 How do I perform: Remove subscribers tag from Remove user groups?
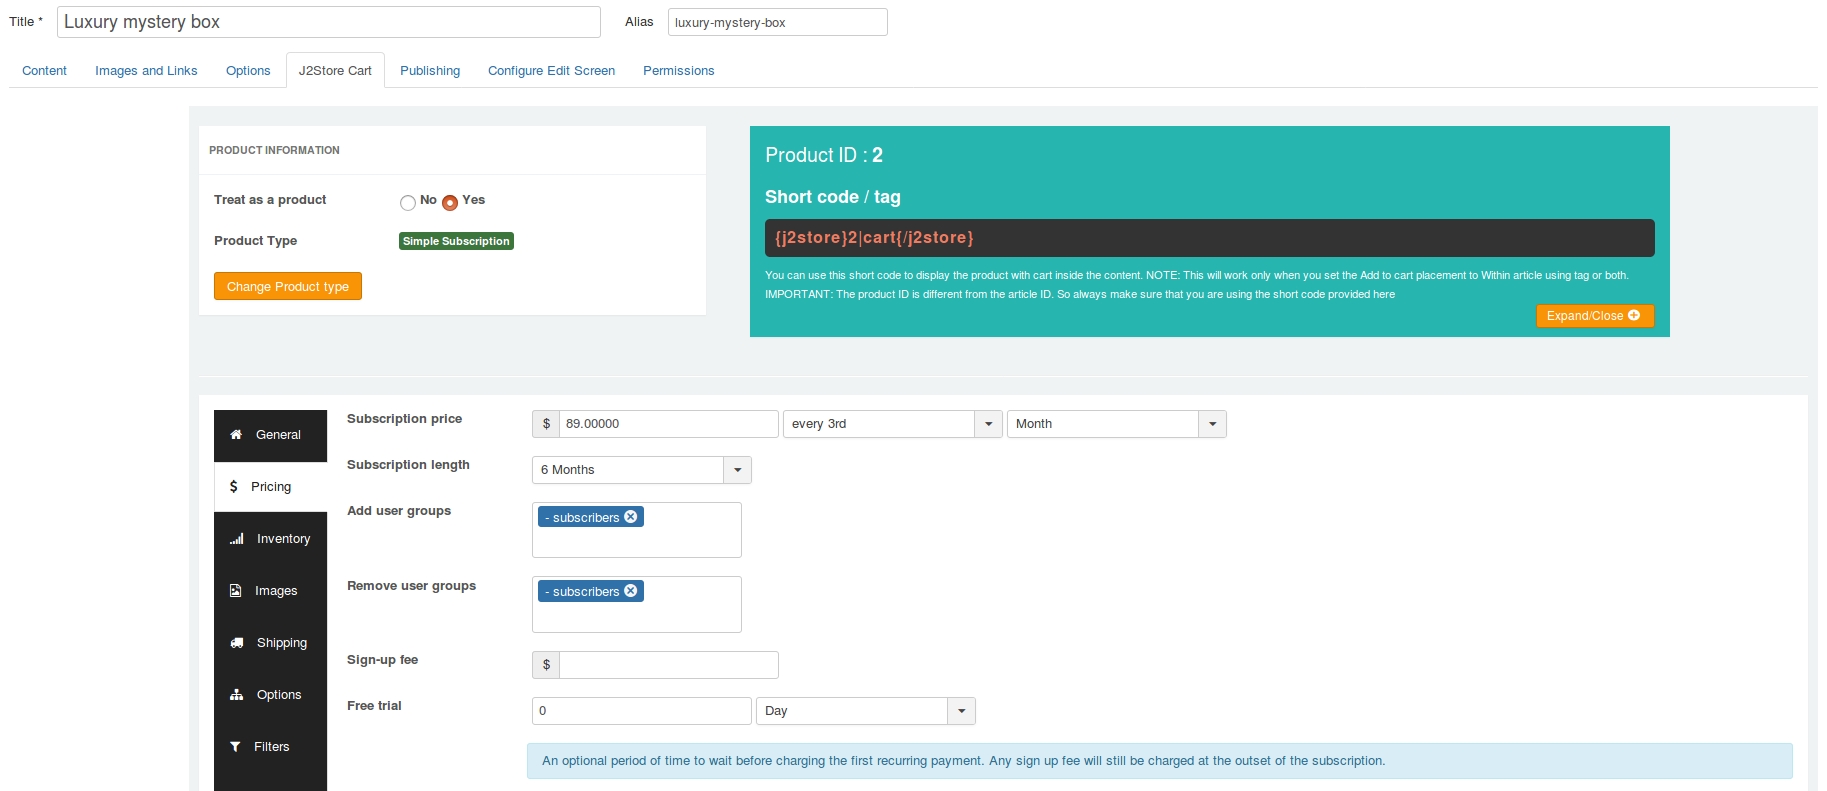click(x=631, y=591)
